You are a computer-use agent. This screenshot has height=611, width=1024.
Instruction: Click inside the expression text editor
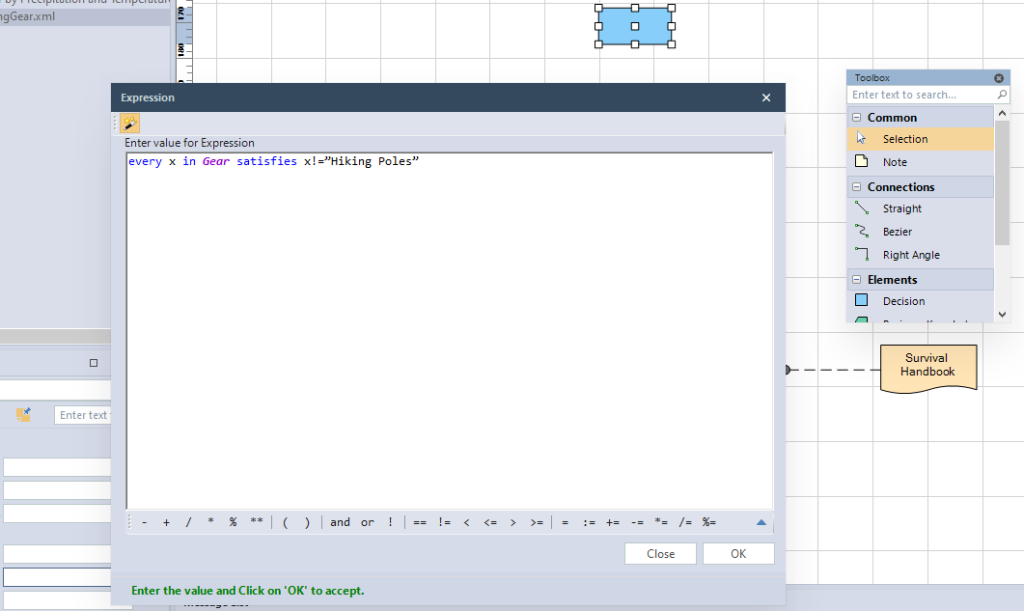(x=449, y=332)
